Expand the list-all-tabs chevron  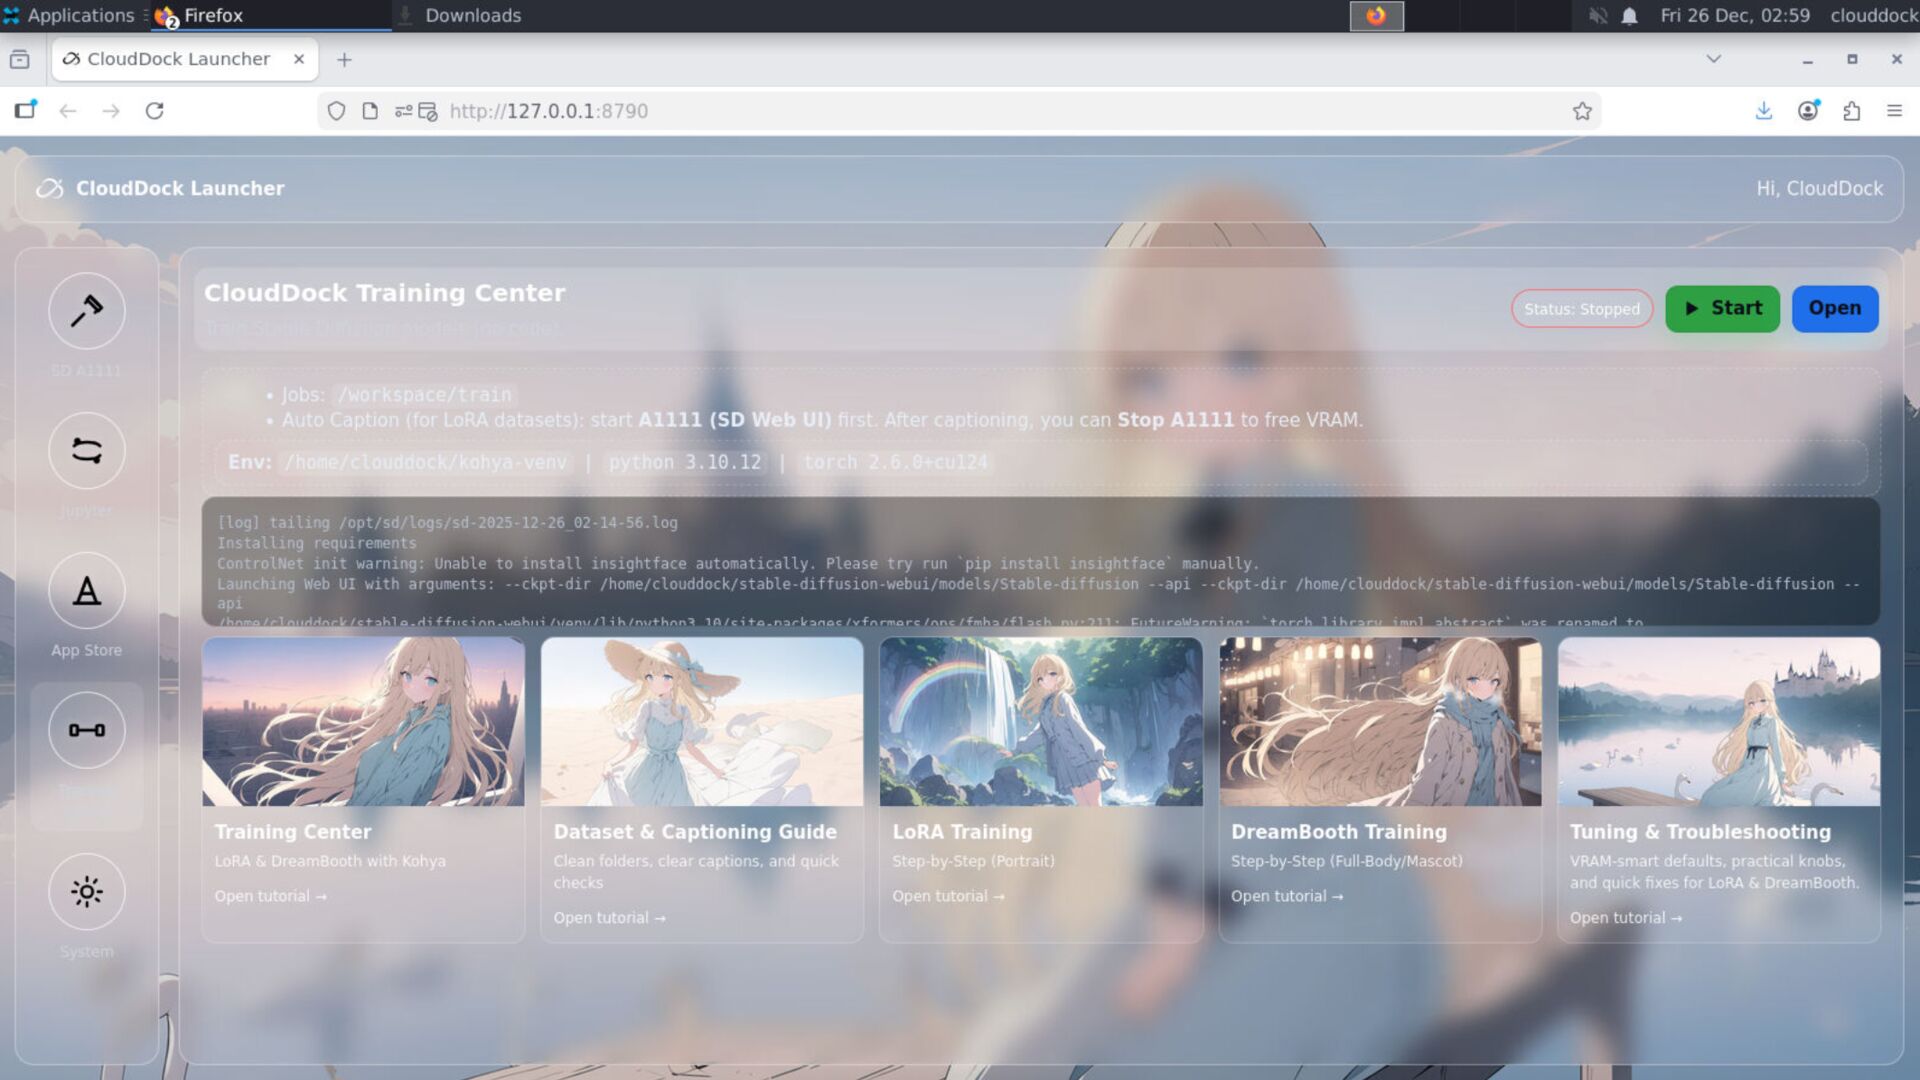pos(1713,59)
